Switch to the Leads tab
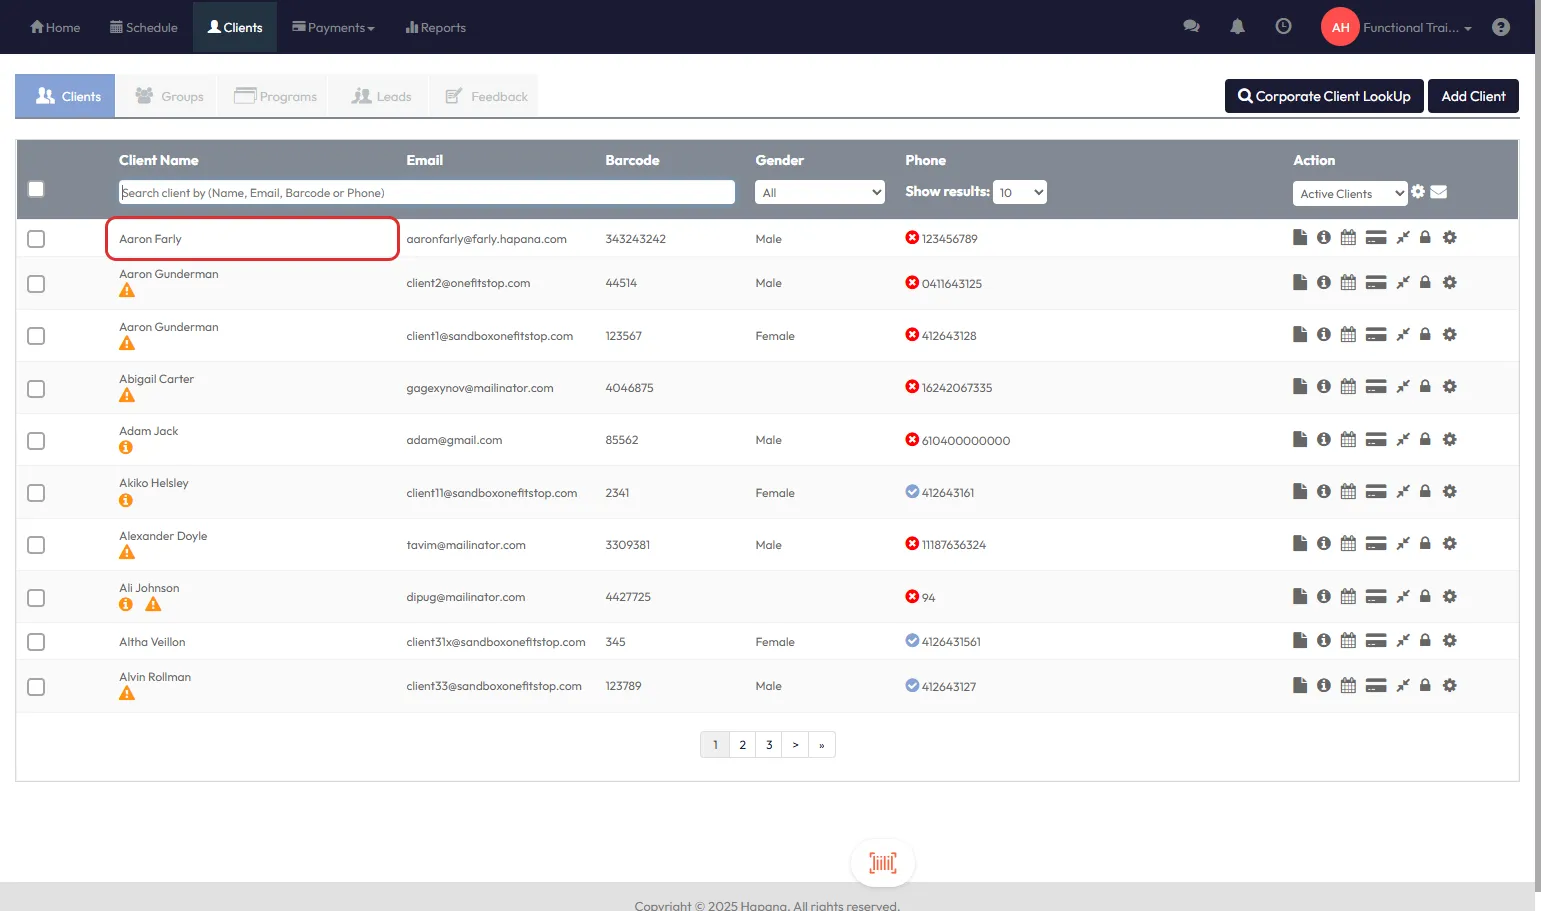Viewport: 1541px width, 911px height. click(381, 96)
